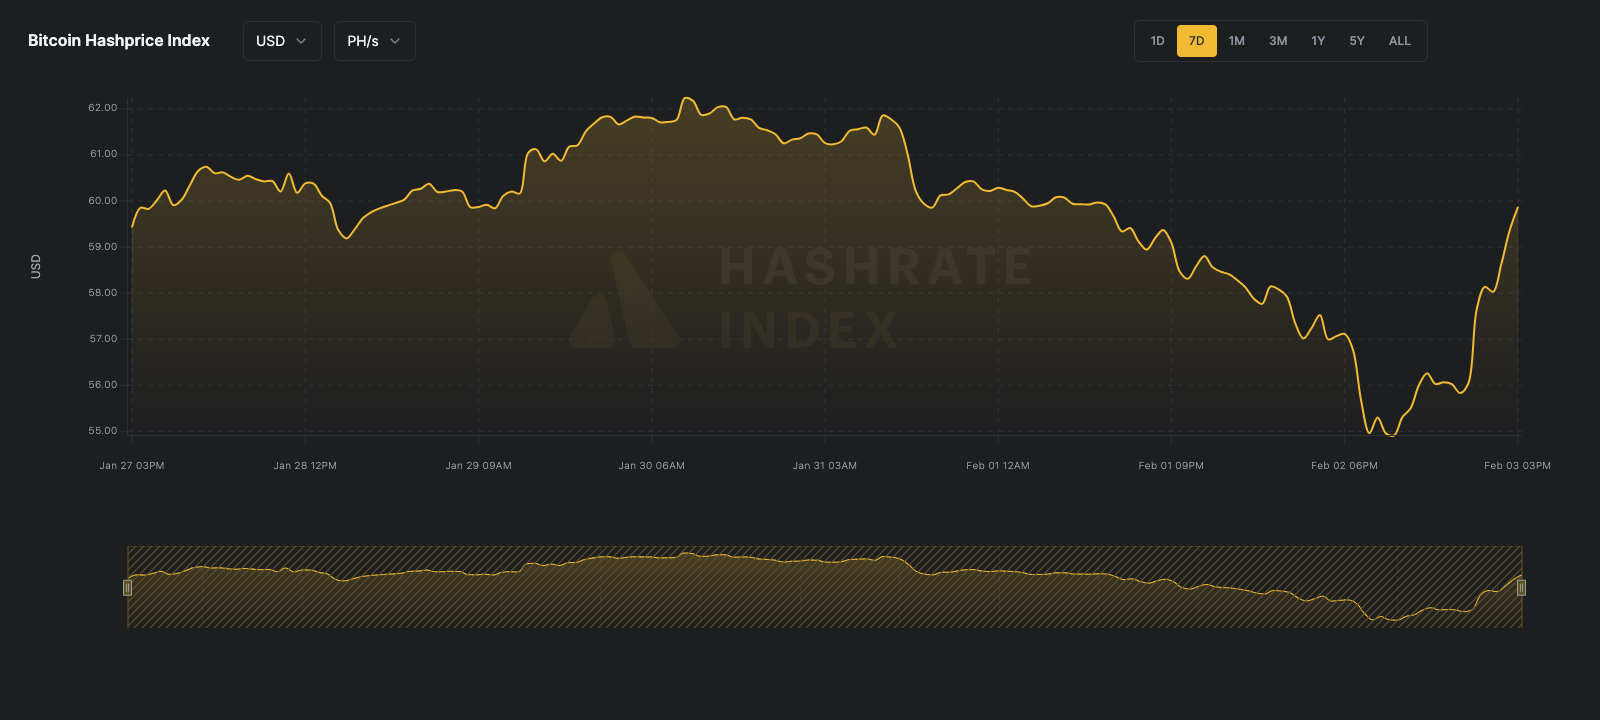1600x720 pixels.
Task: Open the PH/s unit dropdown
Action: tap(374, 41)
